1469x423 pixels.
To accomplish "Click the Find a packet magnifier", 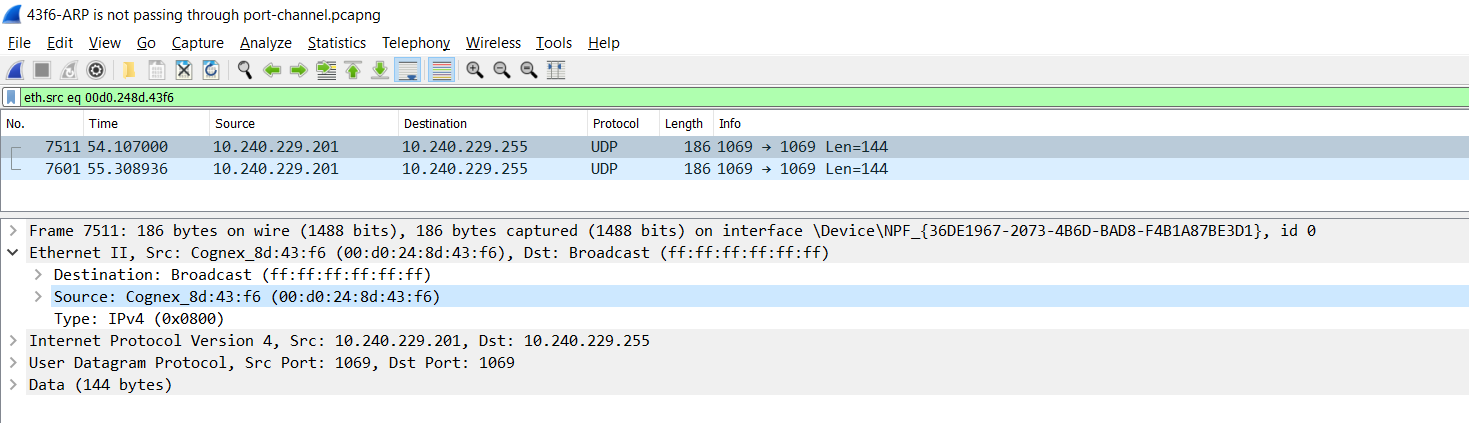I will [x=244, y=70].
